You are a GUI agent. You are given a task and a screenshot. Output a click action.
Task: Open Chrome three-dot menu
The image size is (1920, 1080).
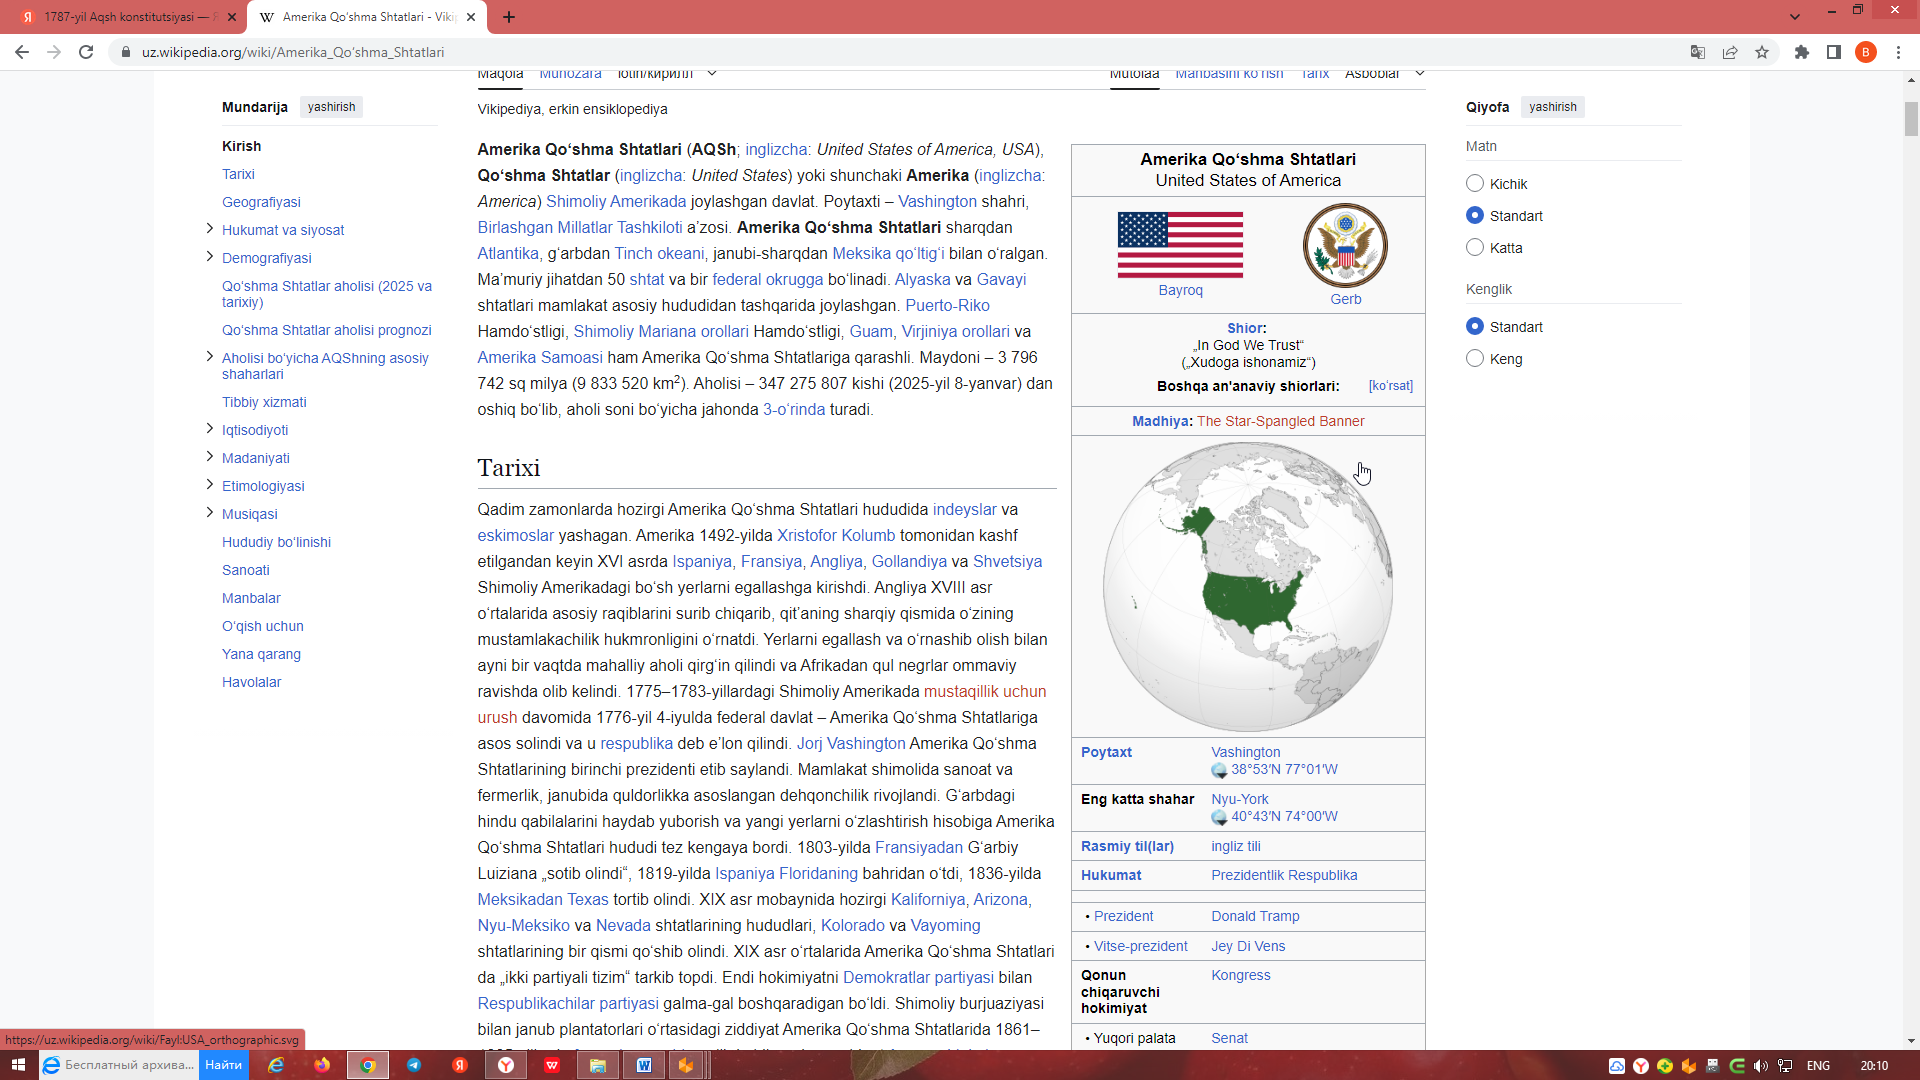pos(1898,52)
